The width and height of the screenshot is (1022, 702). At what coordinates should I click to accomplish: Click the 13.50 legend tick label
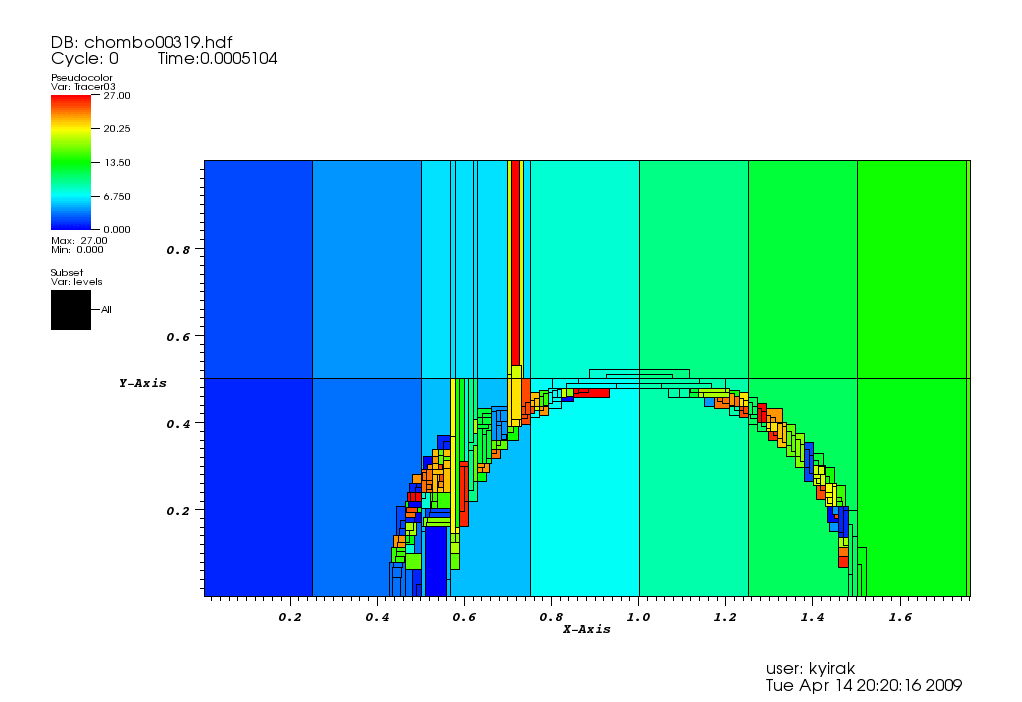pyautogui.click(x=117, y=162)
